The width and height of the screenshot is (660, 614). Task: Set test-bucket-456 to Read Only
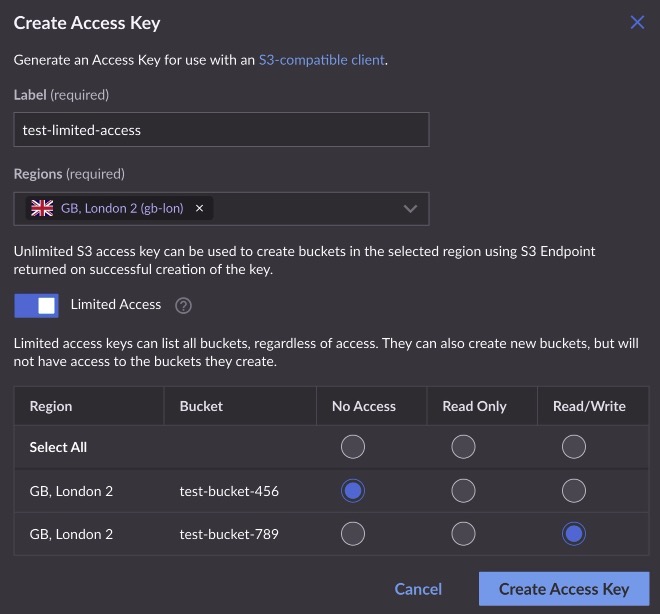[463, 491]
